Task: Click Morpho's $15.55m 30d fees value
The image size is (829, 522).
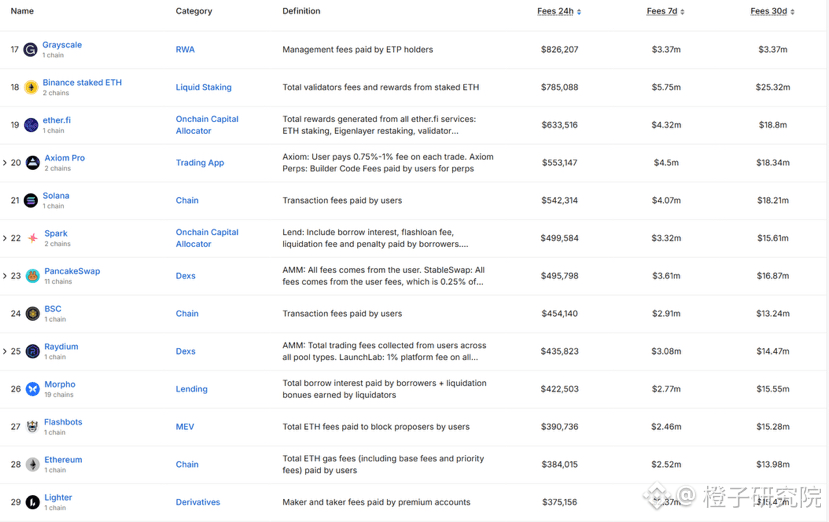Action: pyautogui.click(x=772, y=389)
